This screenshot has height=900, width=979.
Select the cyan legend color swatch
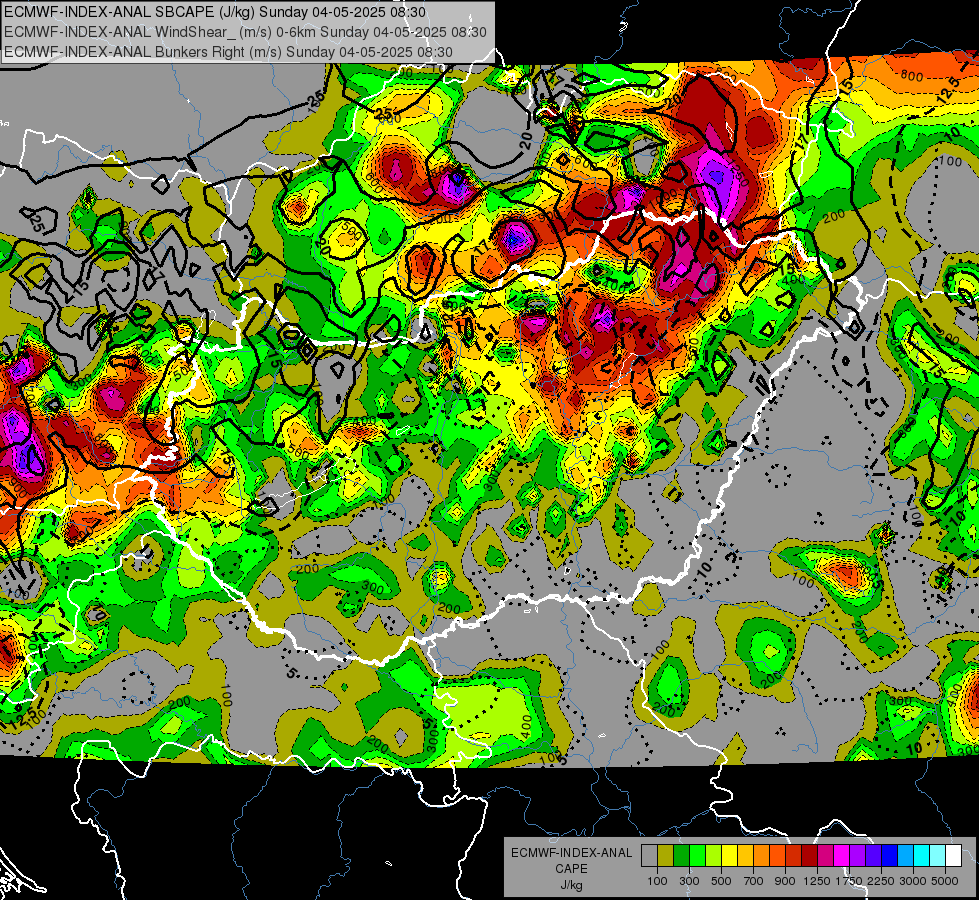(x=922, y=855)
